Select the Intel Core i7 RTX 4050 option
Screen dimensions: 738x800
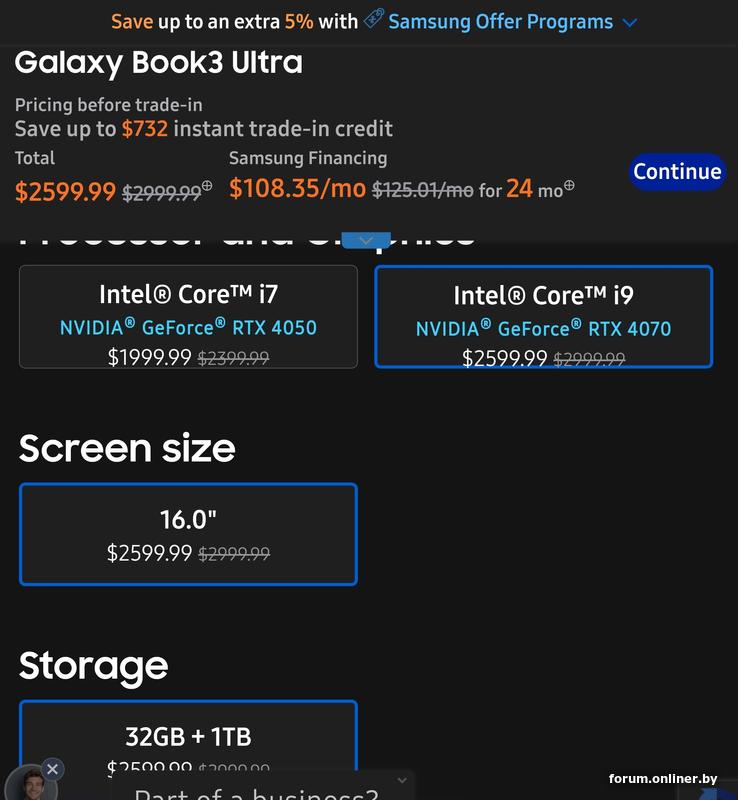pos(188,316)
